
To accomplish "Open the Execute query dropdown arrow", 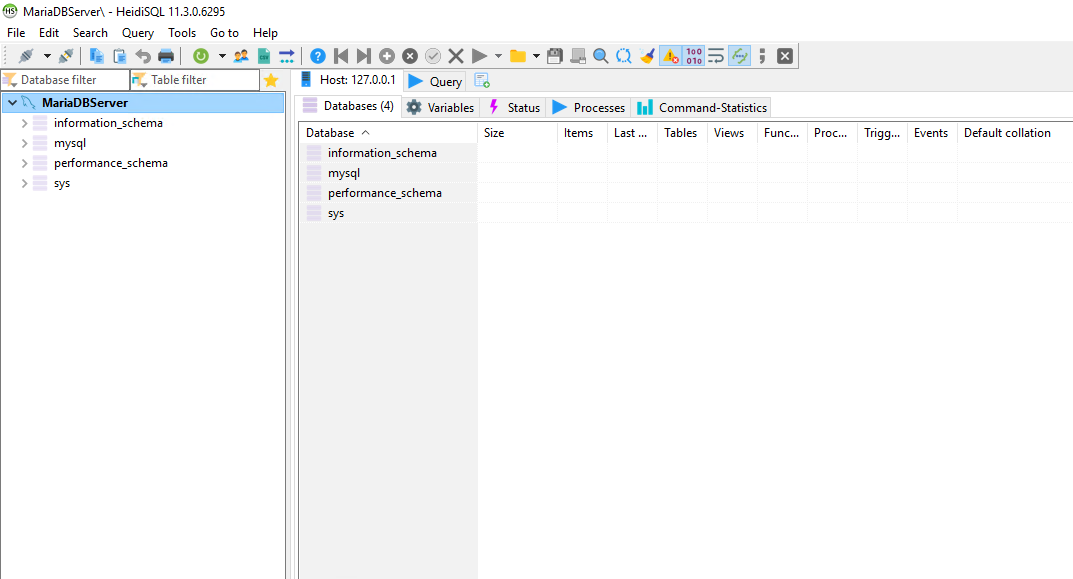I will point(498,56).
